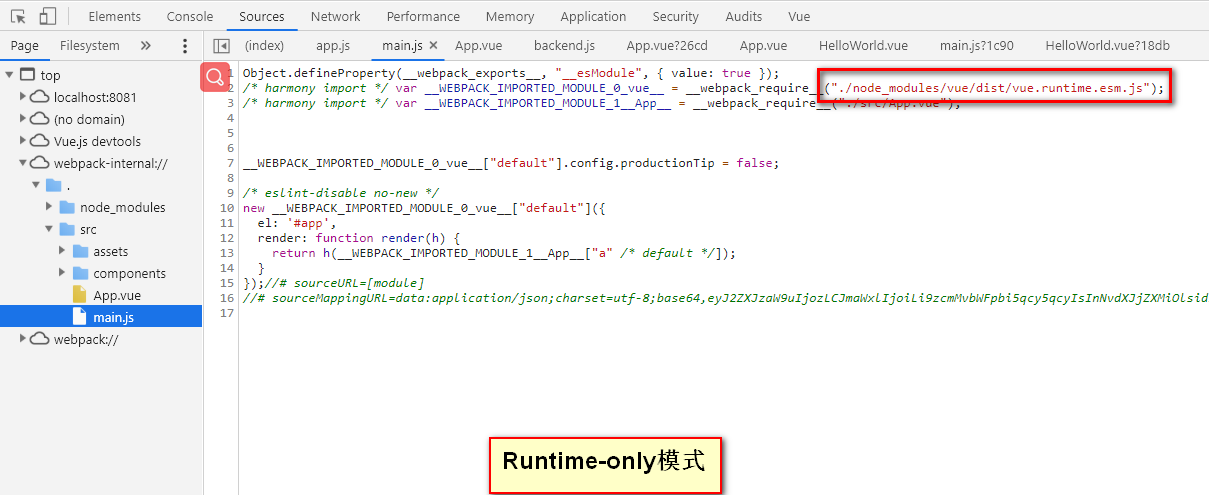Click the assets folder icon
The image size is (1209, 495).
[x=81, y=251]
